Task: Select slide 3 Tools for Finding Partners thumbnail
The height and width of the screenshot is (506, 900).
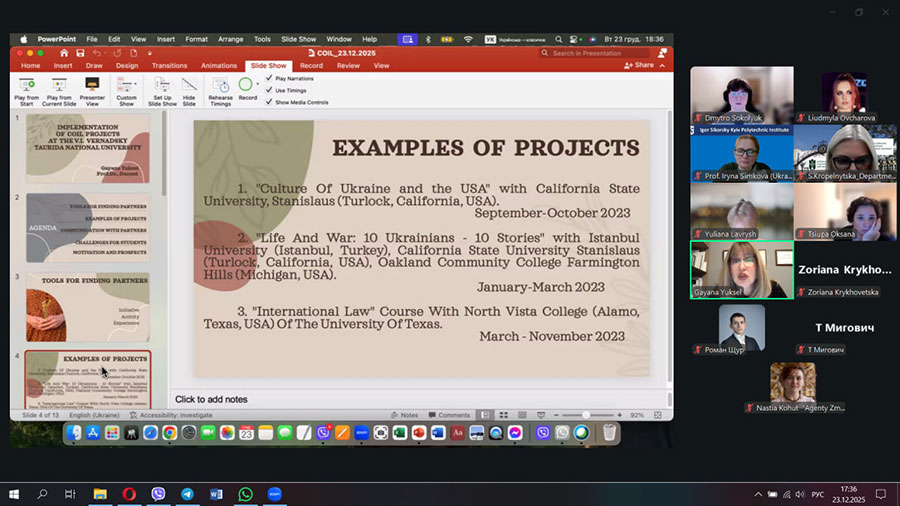Action: tap(87, 307)
